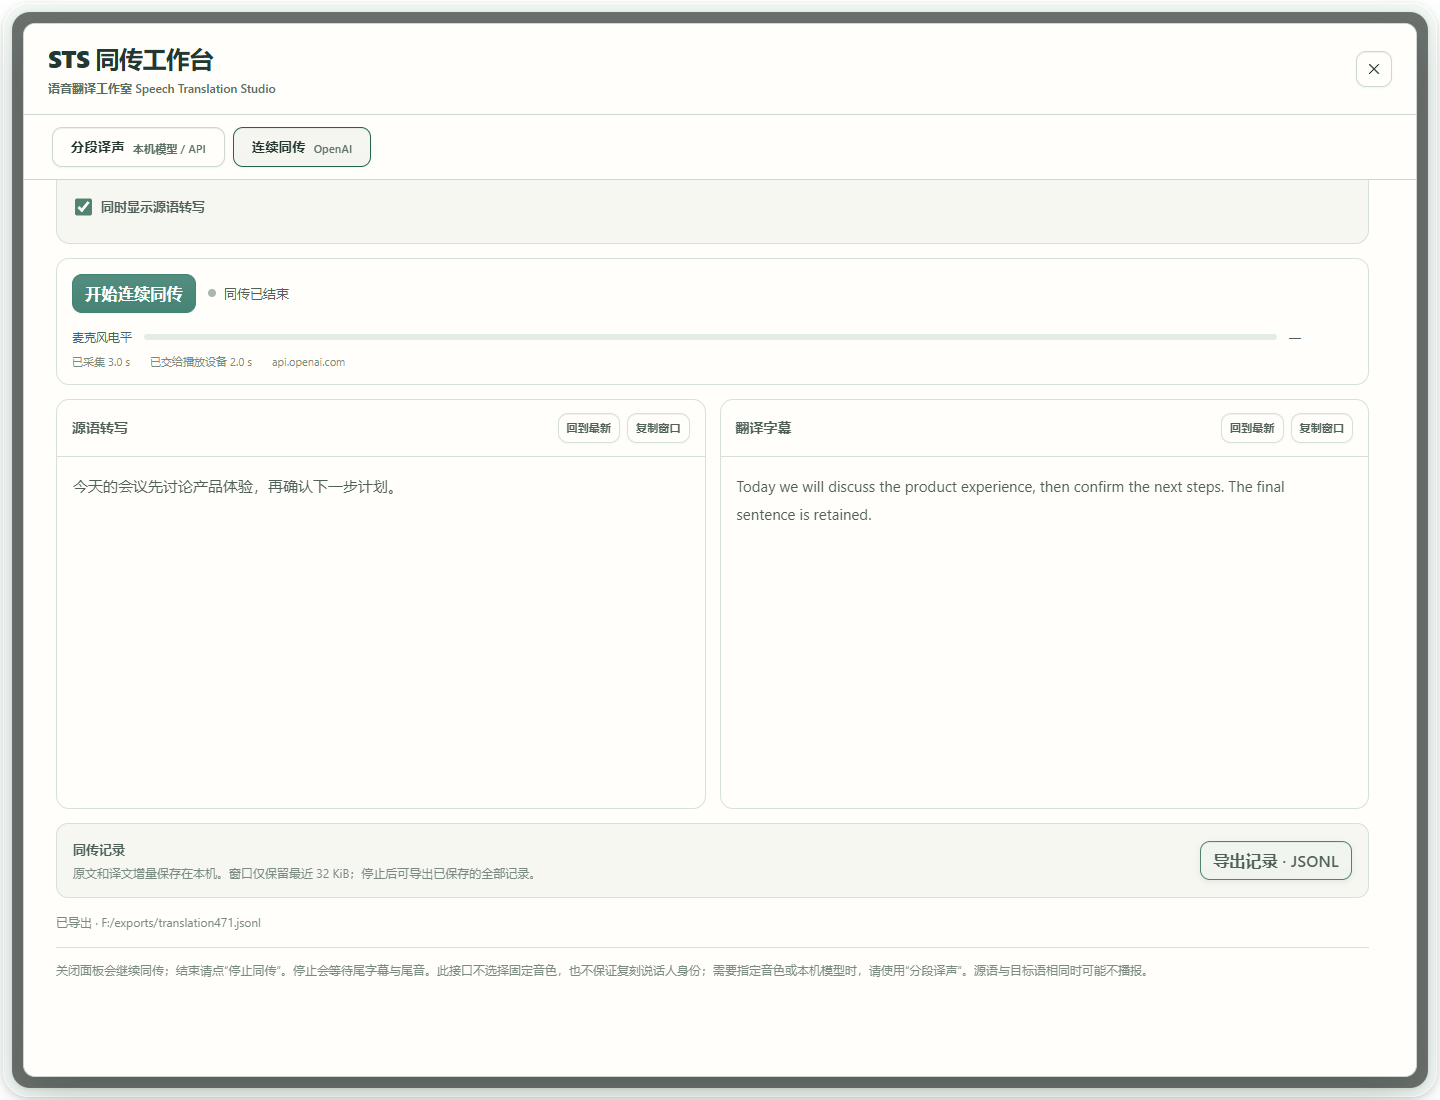This screenshot has width=1440, height=1100.
Task: Click the 源语转写 panel heading
Action: click(x=100, y=428)
